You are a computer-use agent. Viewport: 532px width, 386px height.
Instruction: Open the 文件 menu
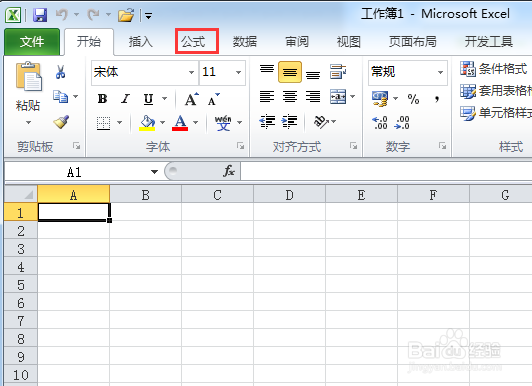[x=32, y=42]
